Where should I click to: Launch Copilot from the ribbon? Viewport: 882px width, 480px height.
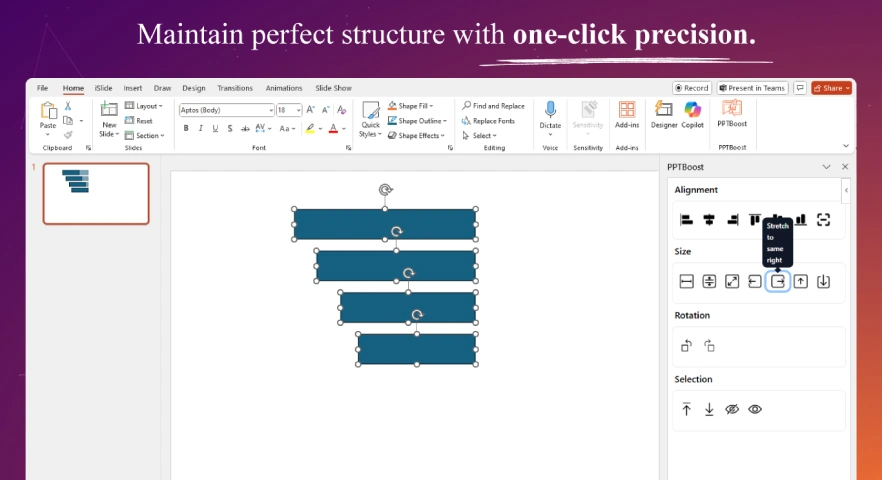pos(692,114)
